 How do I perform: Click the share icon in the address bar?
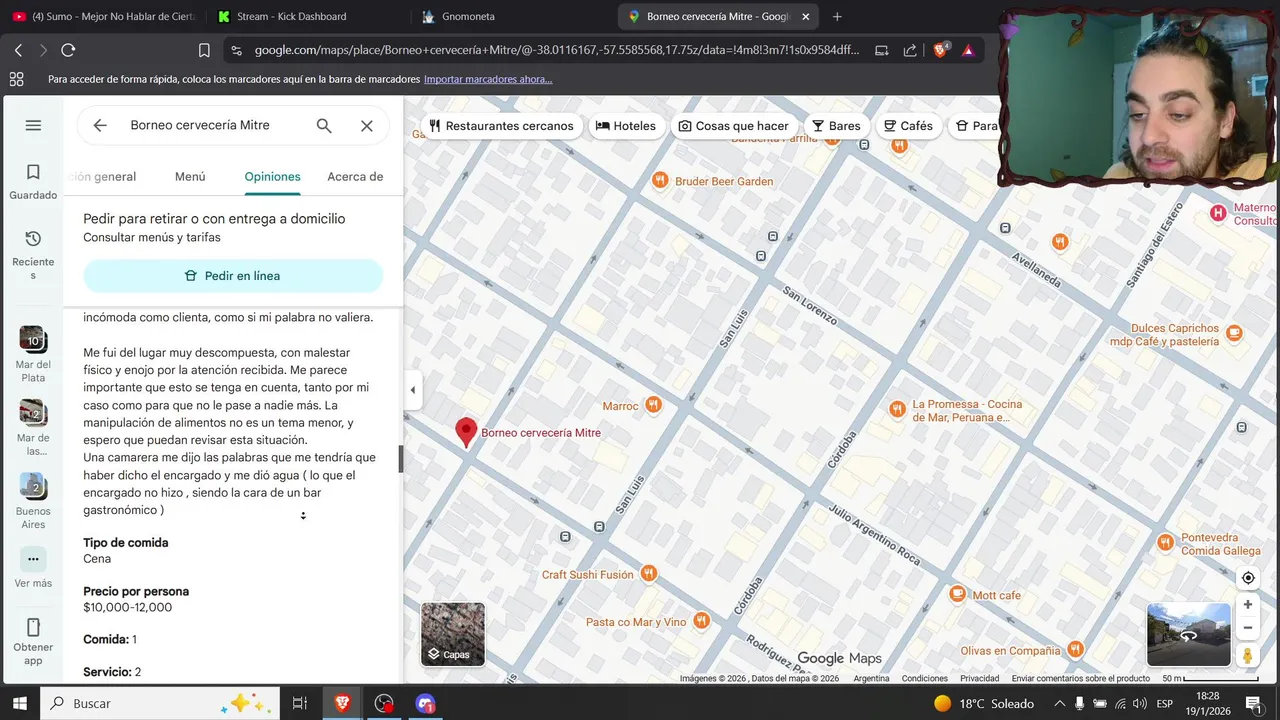pos(910,50)
